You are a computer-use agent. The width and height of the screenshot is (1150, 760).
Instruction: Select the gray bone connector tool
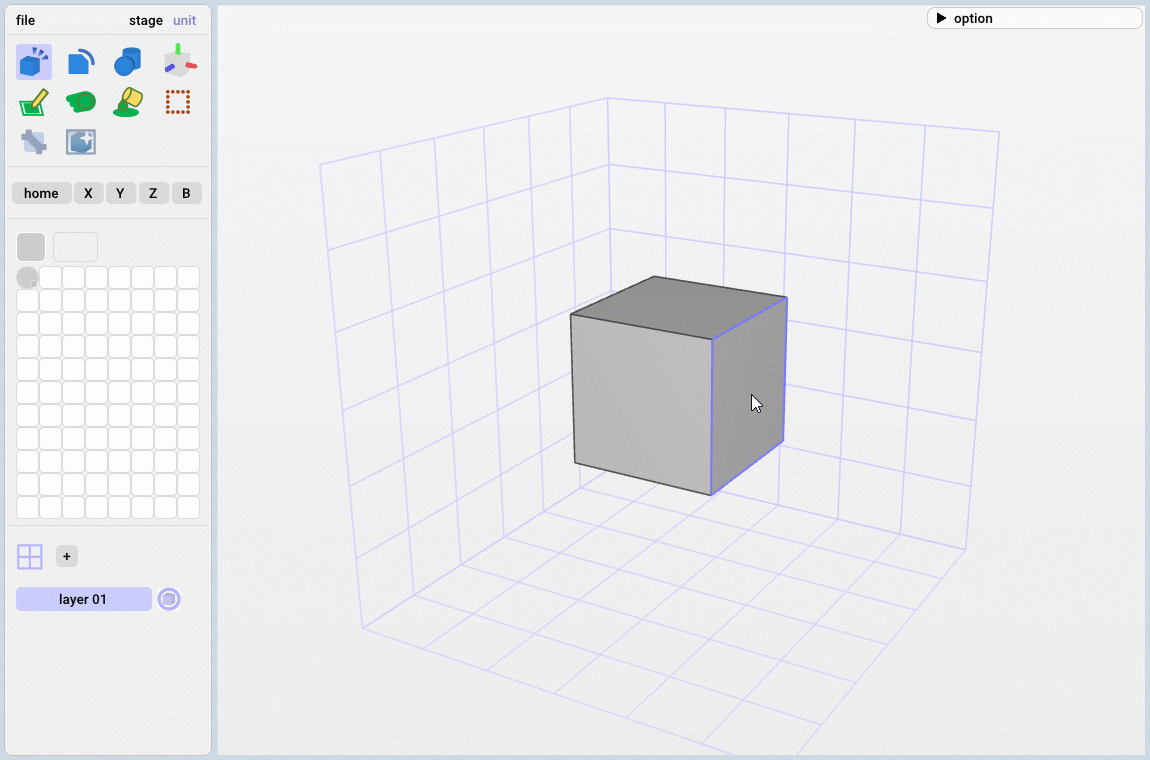34,142
